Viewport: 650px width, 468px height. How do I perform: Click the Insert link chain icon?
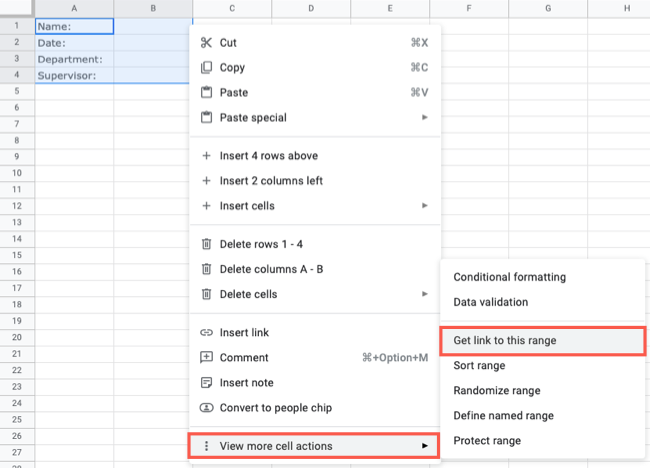tap(206, 333)
